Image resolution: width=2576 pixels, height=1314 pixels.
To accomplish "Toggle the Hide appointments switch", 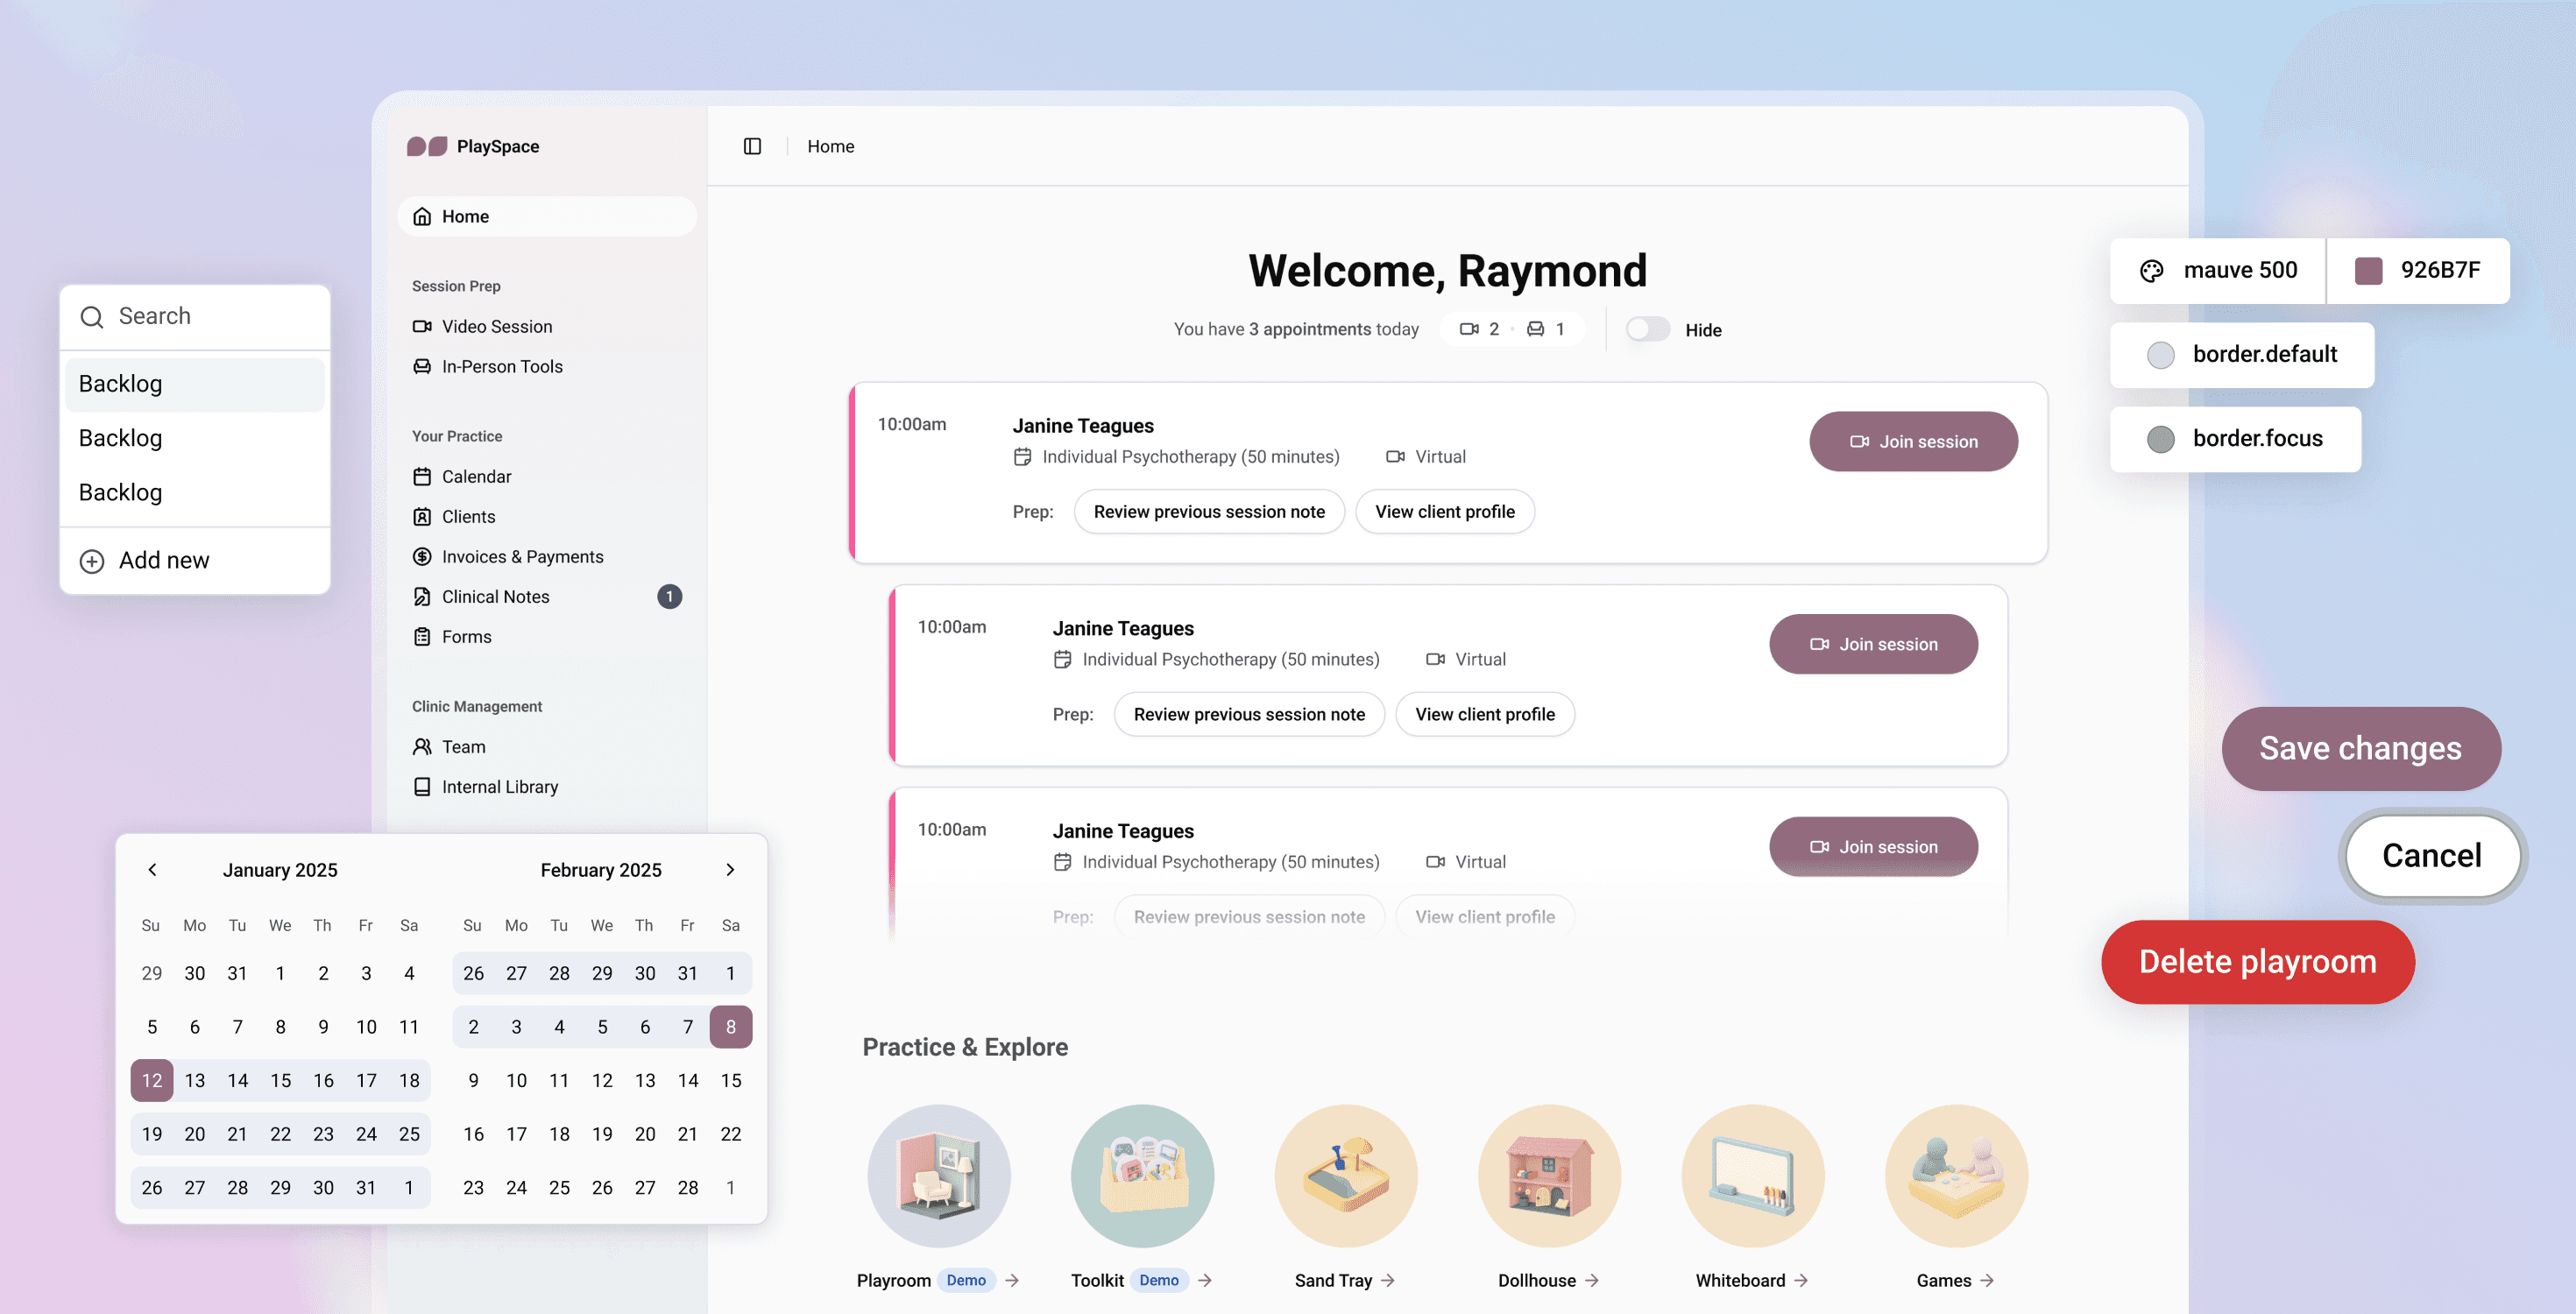I will tap(1647, 329).
